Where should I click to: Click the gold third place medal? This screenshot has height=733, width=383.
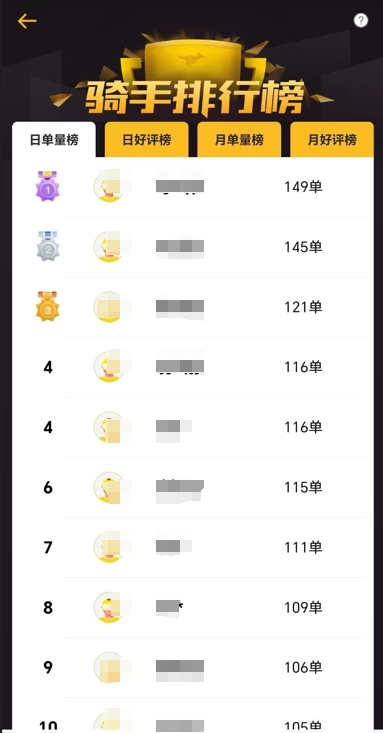[48, 306]
